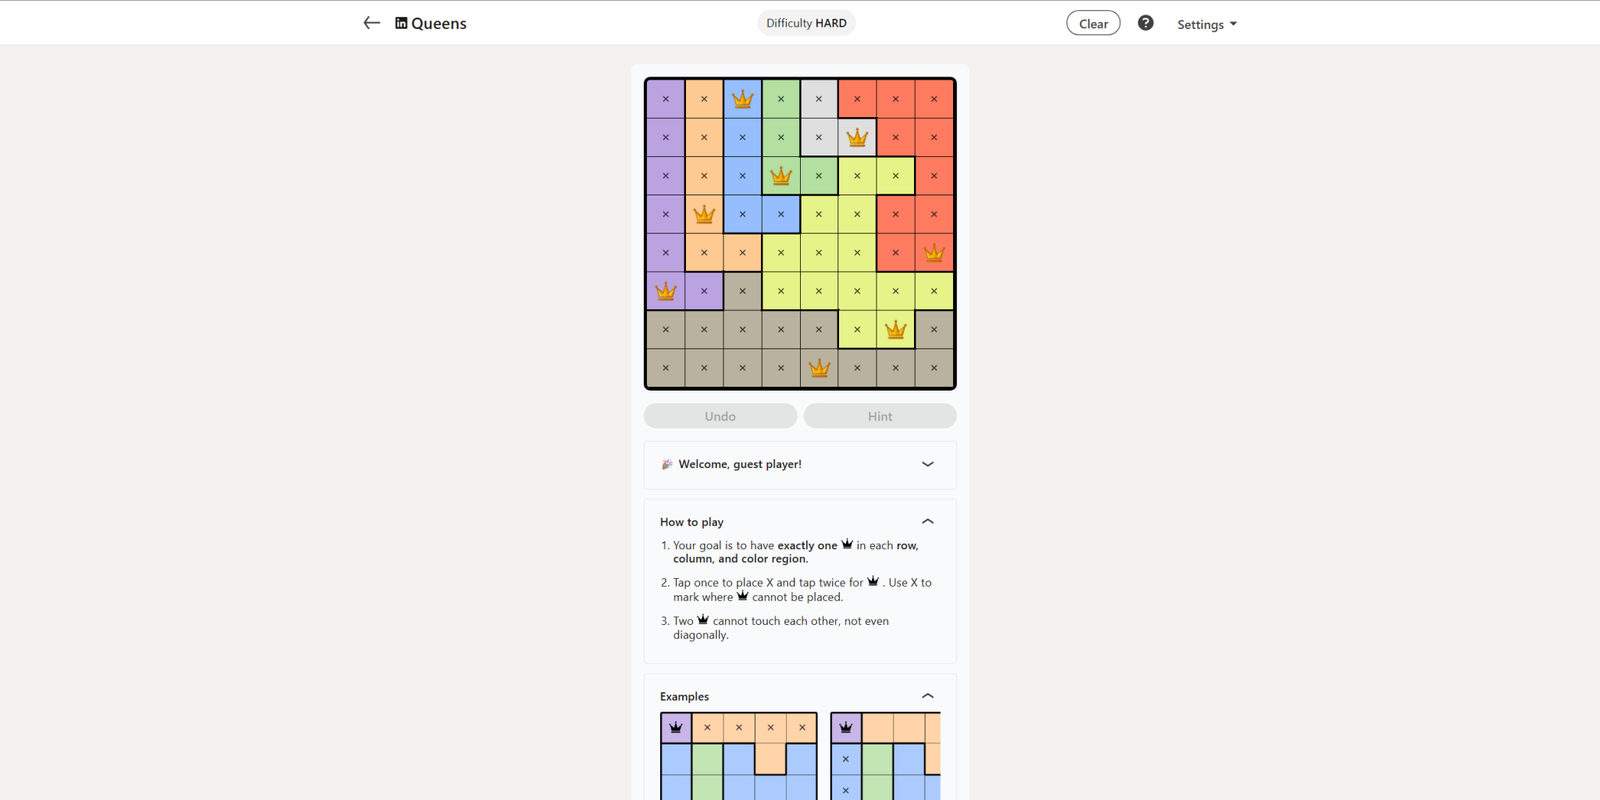Viewport: 1600px width, 800px height.
Task: Click the crown in the bottom row
Action: pos(819,368)
